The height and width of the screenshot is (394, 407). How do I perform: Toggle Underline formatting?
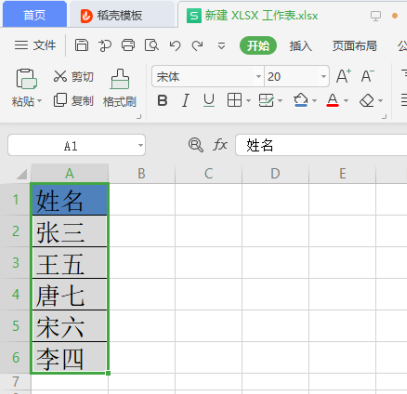tap(209, 100)
